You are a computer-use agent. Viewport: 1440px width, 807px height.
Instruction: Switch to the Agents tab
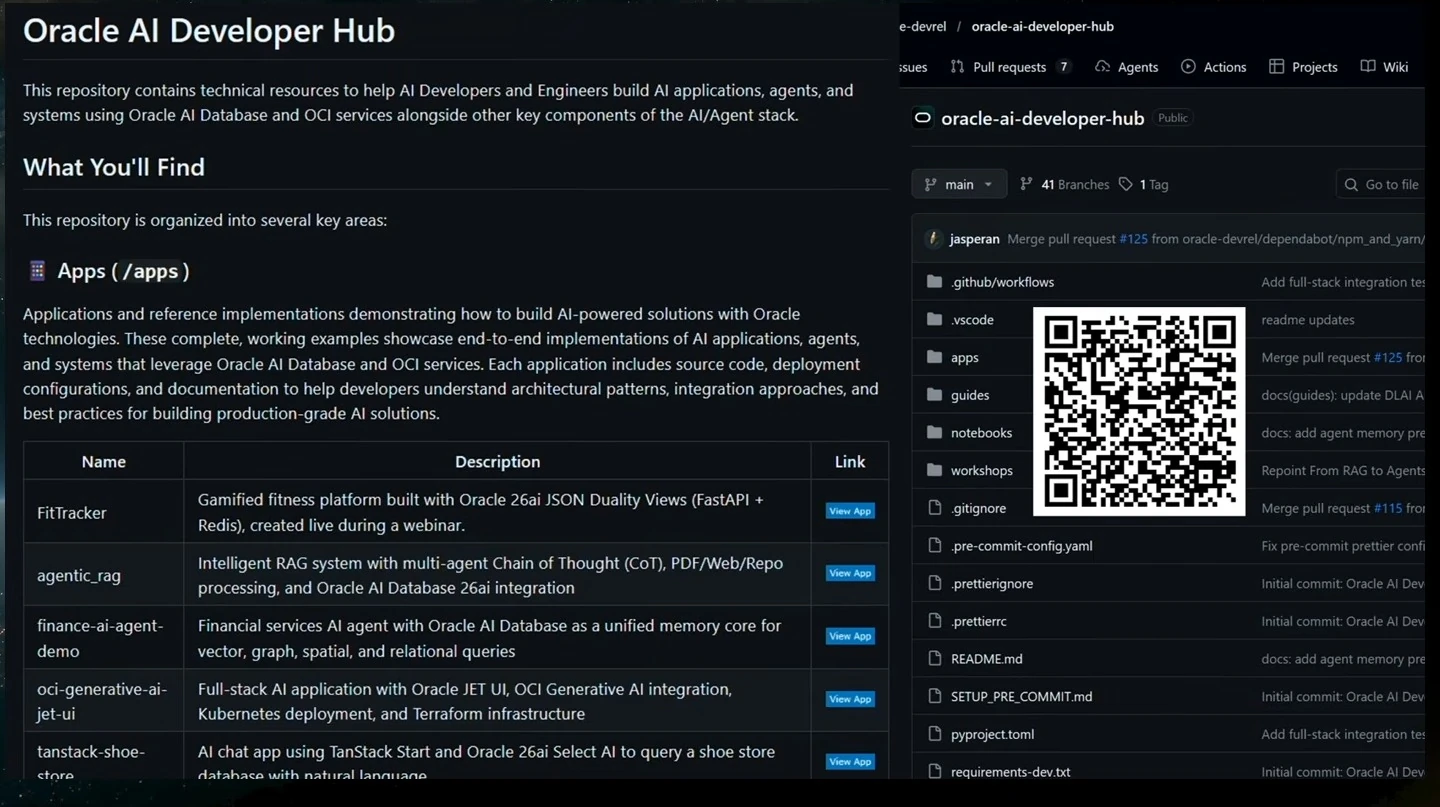click(x=1127, y=67)
